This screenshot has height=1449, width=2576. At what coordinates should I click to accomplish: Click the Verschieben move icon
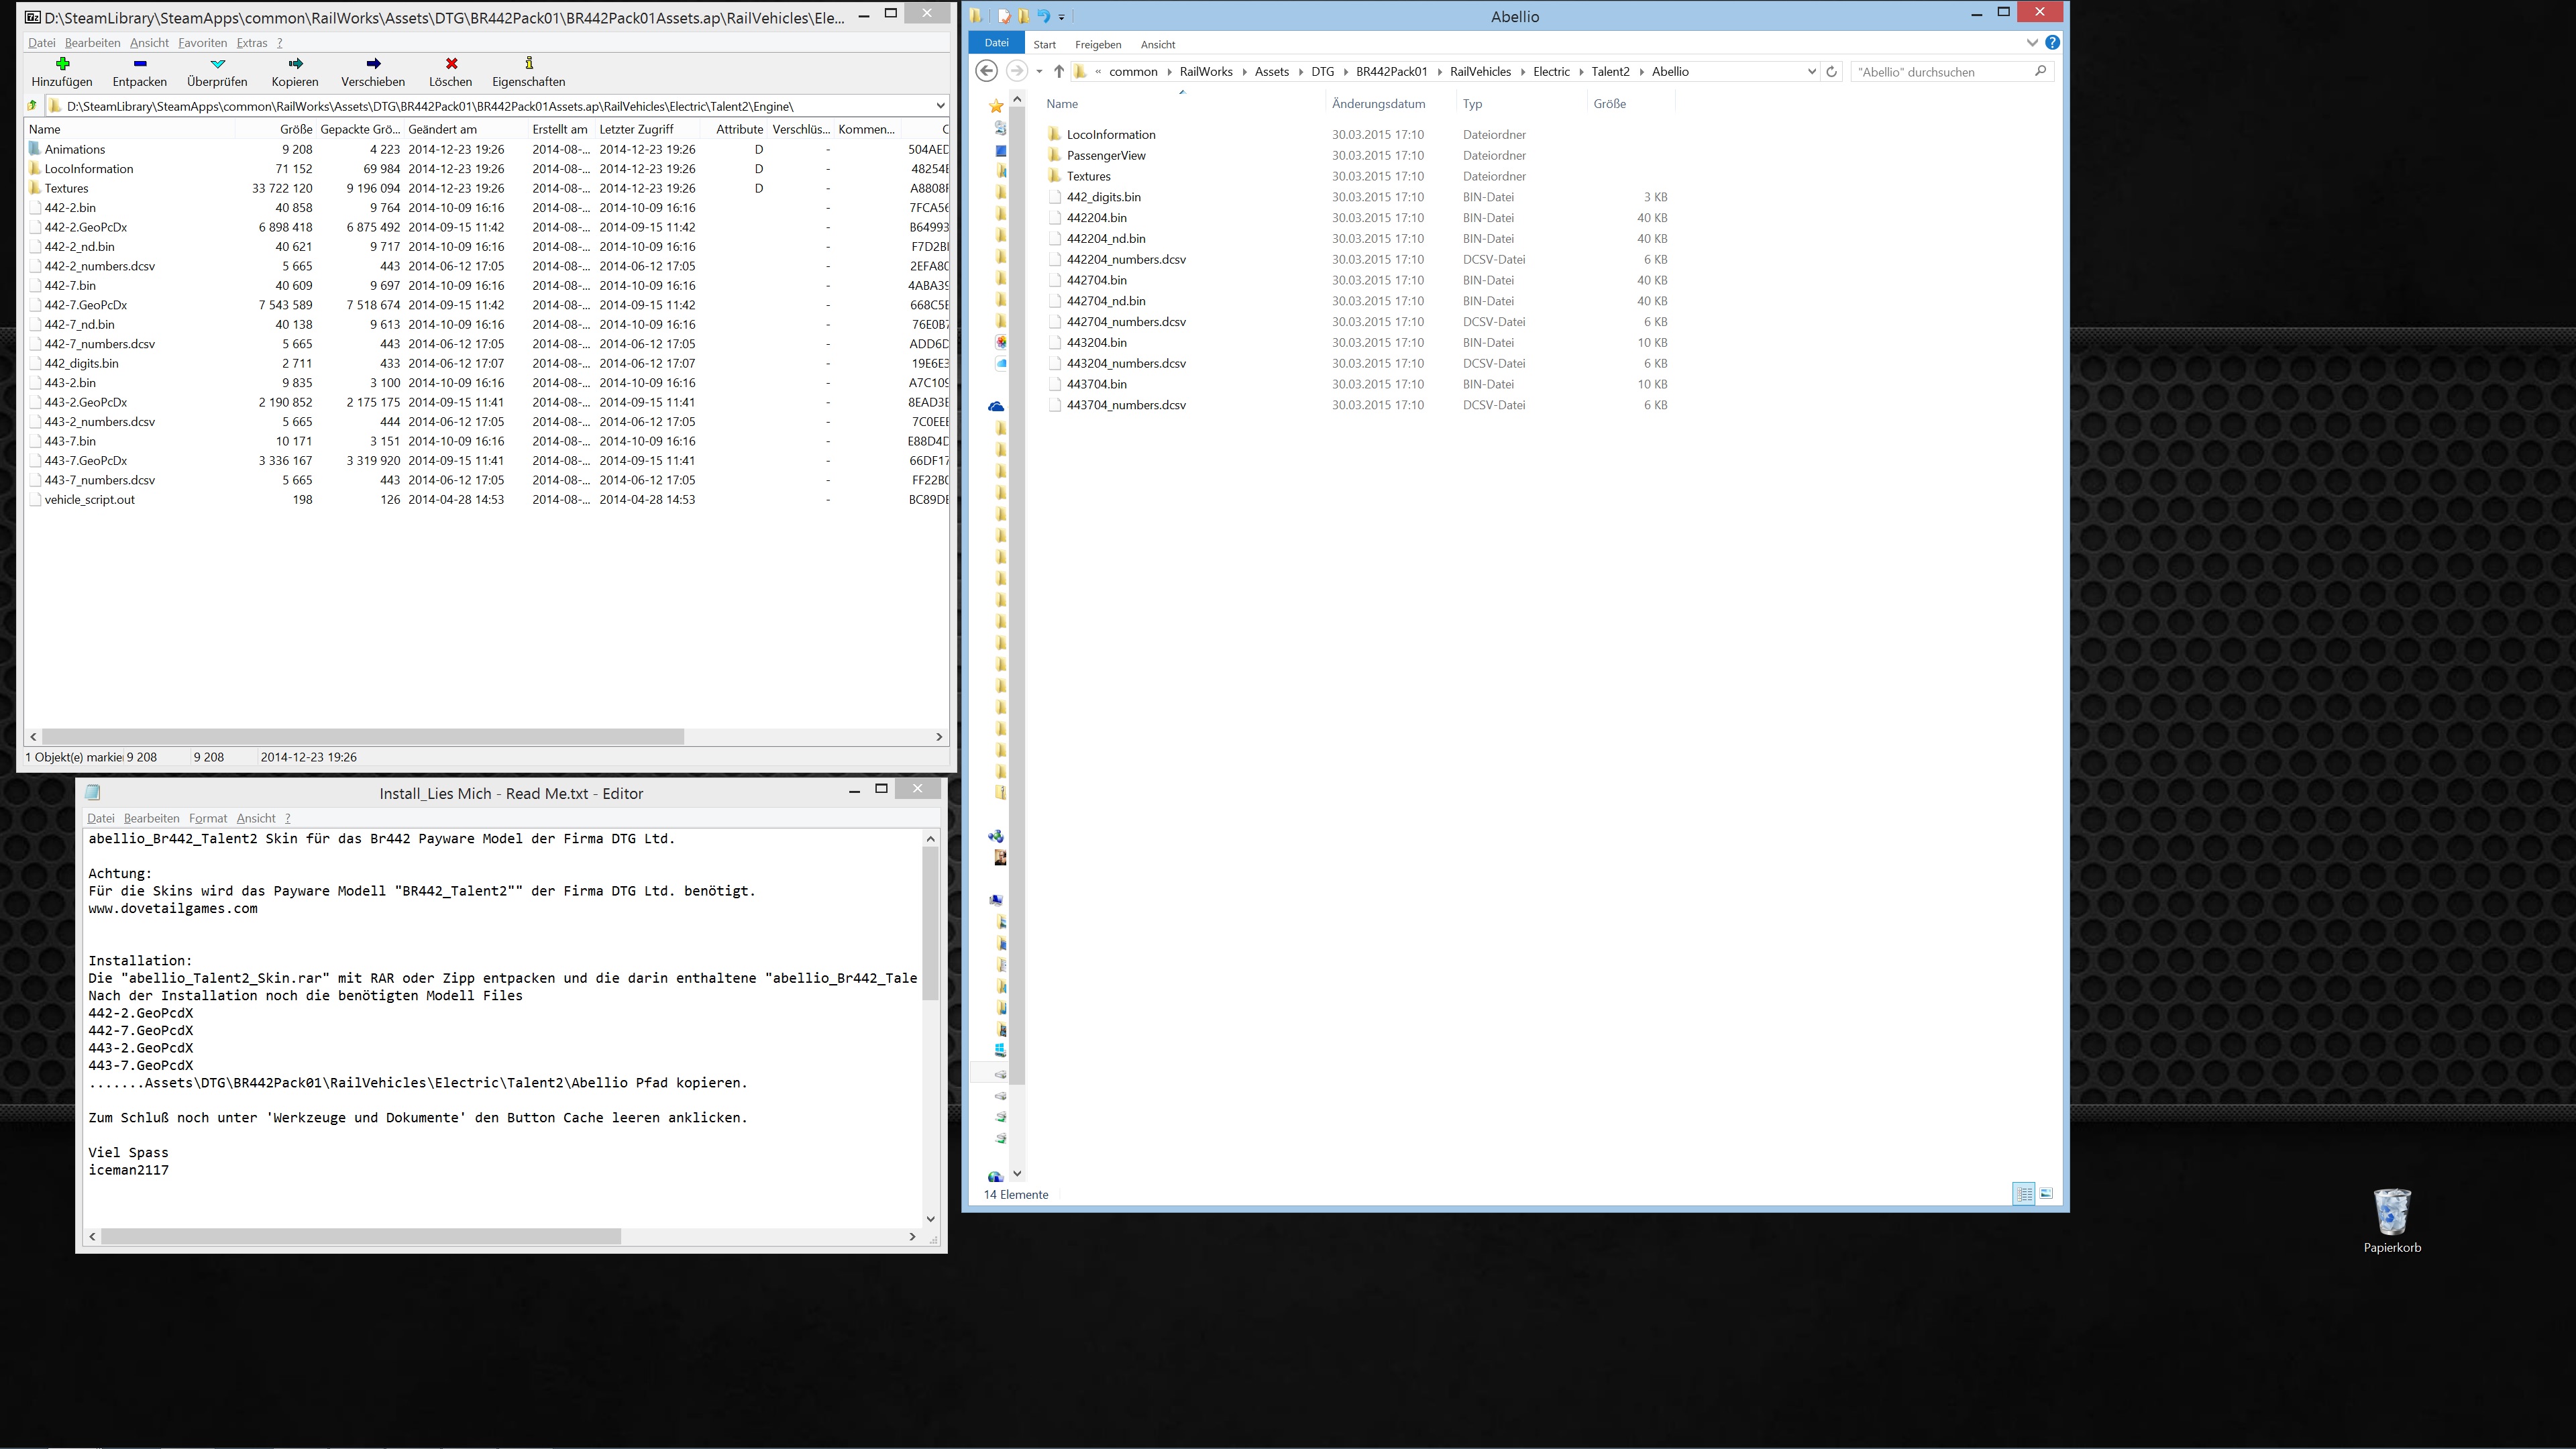(x=373, y=64)
